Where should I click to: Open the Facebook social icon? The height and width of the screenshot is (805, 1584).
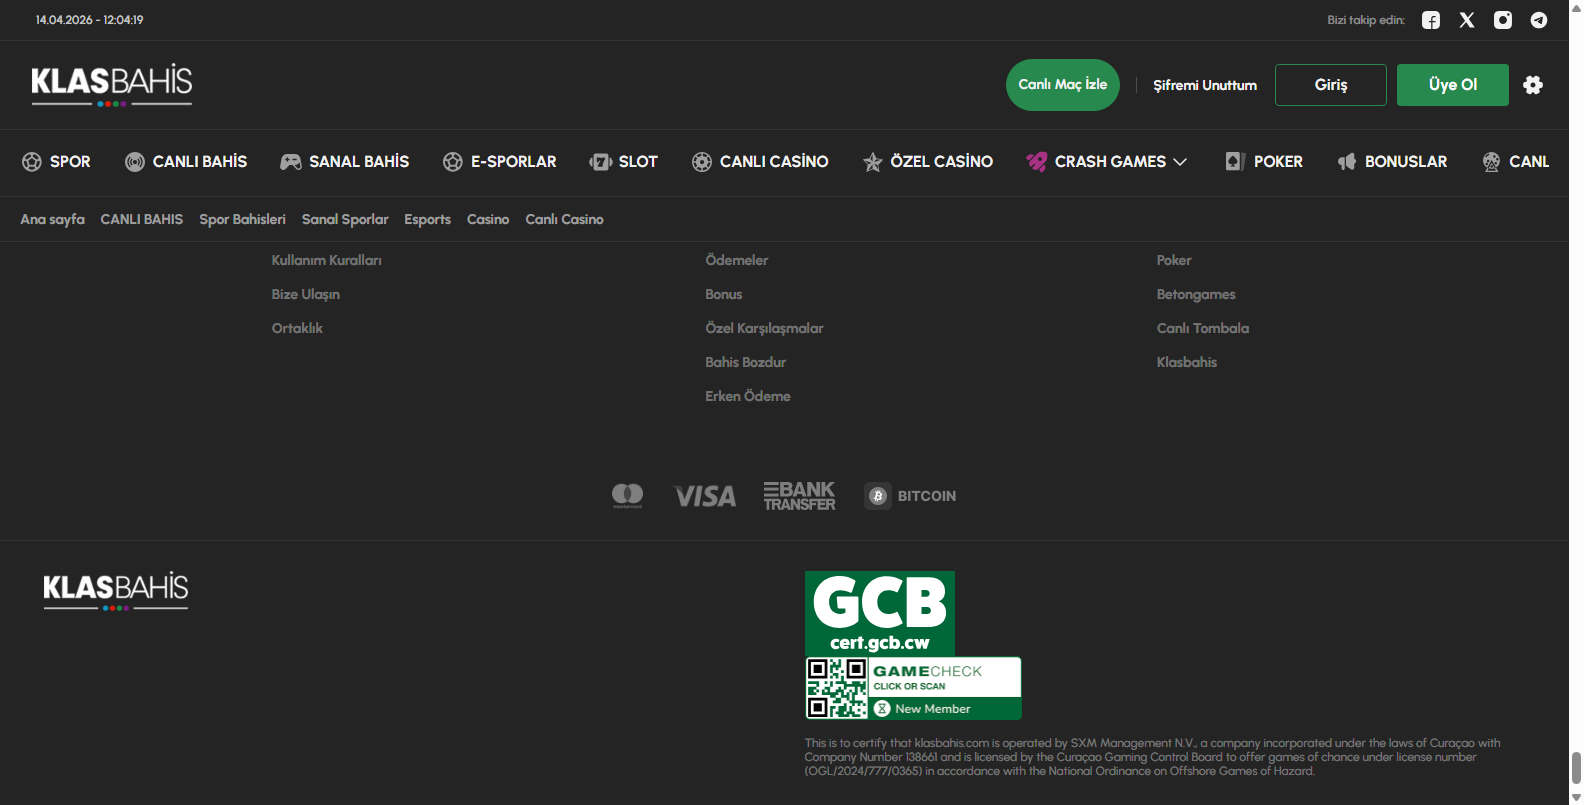[1431, 20]
